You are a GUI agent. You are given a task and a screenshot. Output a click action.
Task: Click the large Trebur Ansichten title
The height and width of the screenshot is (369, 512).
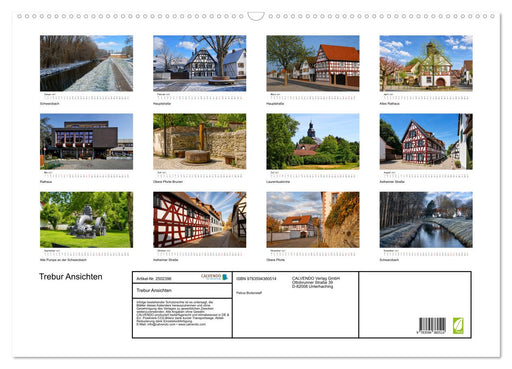point(71,277)
